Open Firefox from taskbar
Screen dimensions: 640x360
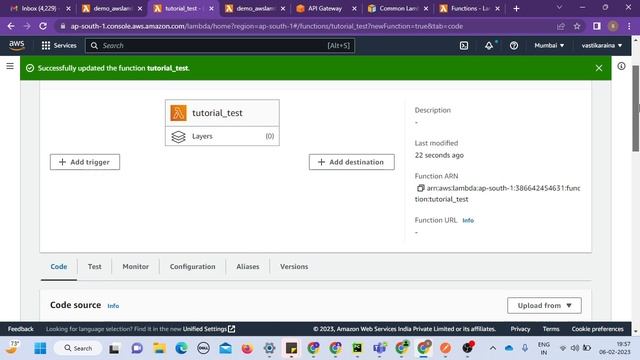(x=247, y=348)
